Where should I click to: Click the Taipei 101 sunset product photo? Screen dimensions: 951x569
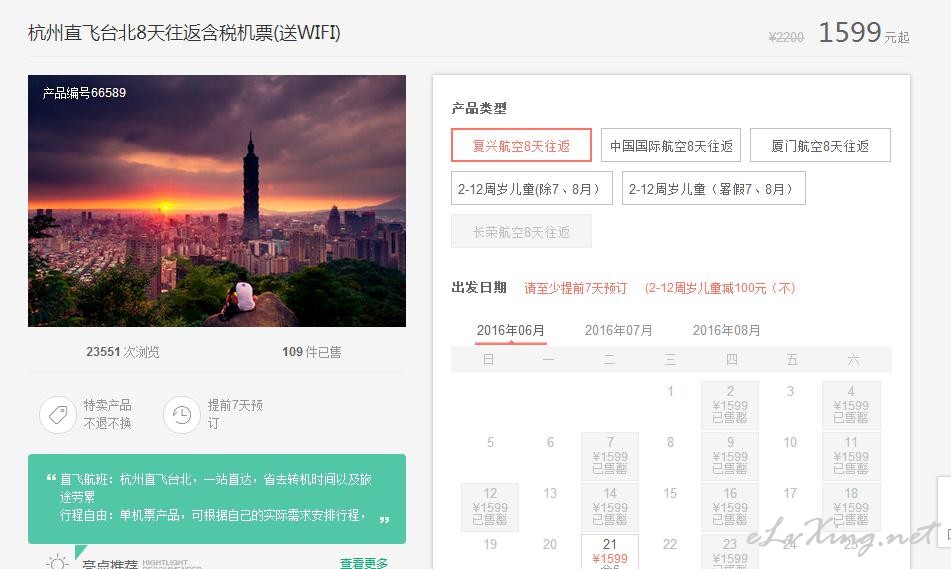coord(217,201)
